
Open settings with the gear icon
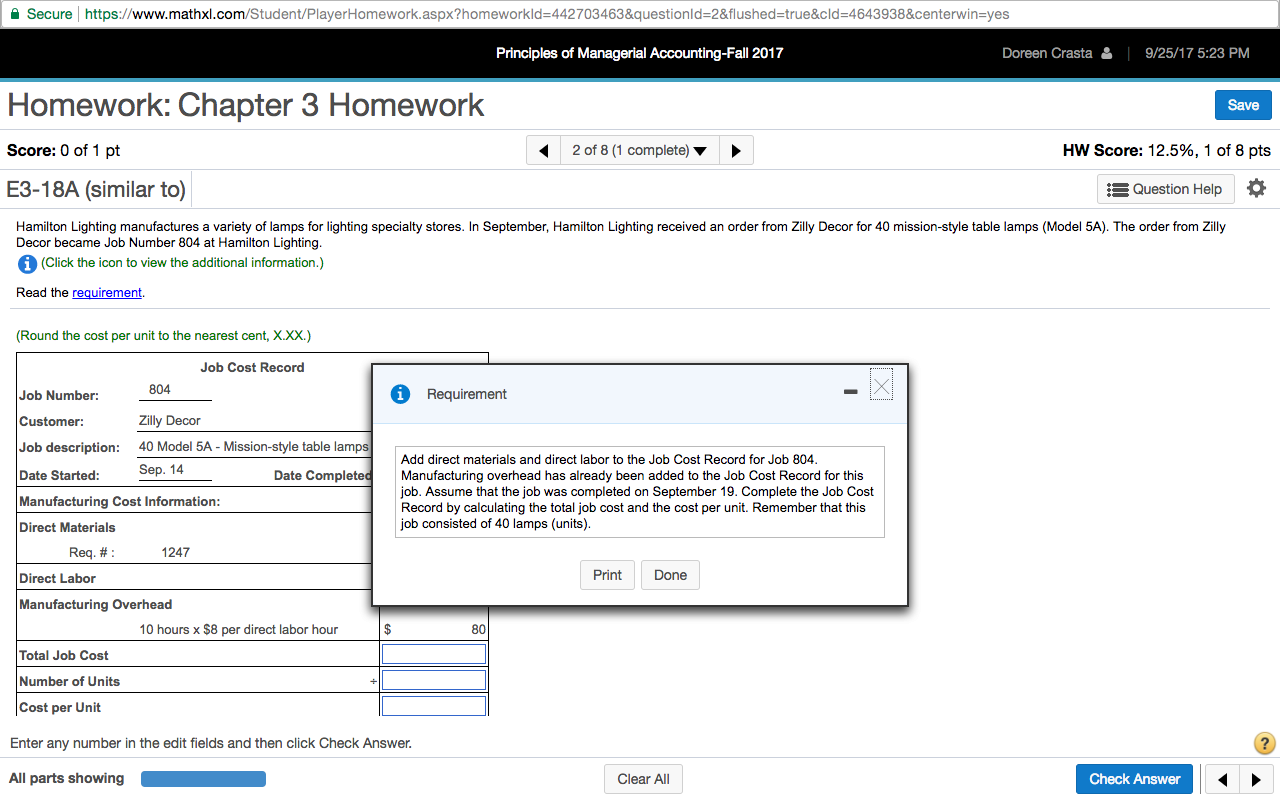(x=1256, y=188)
